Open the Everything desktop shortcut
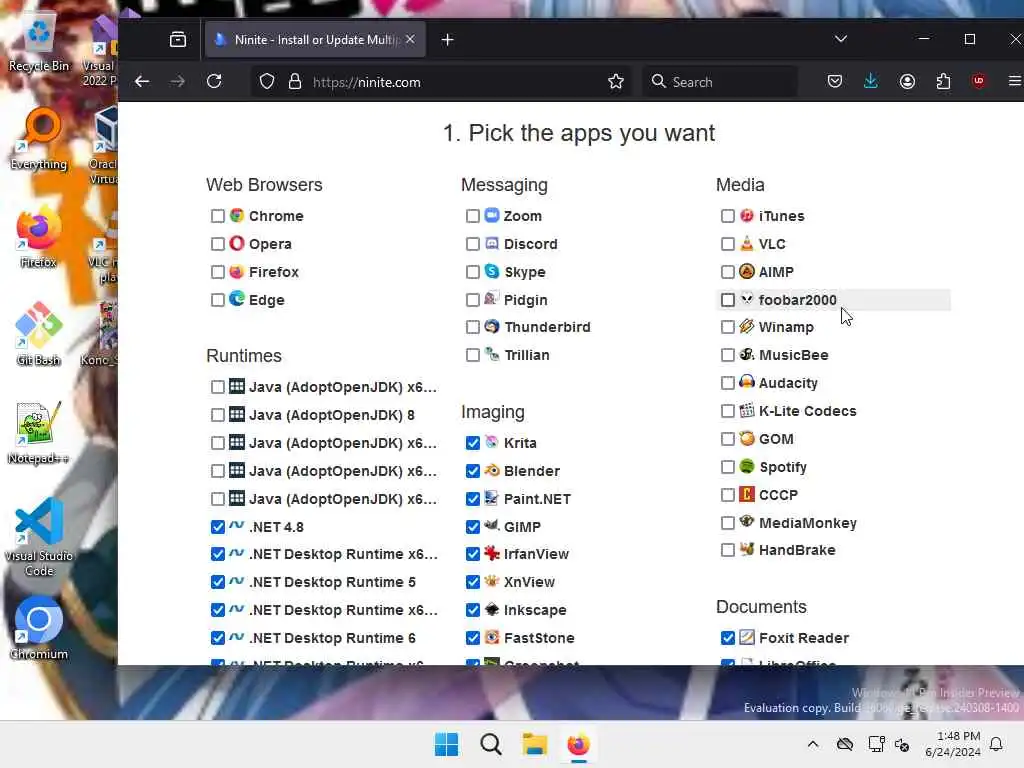The height and width of the screenshot is (768, 1024). pyautogui.click(x=39, y=138)
